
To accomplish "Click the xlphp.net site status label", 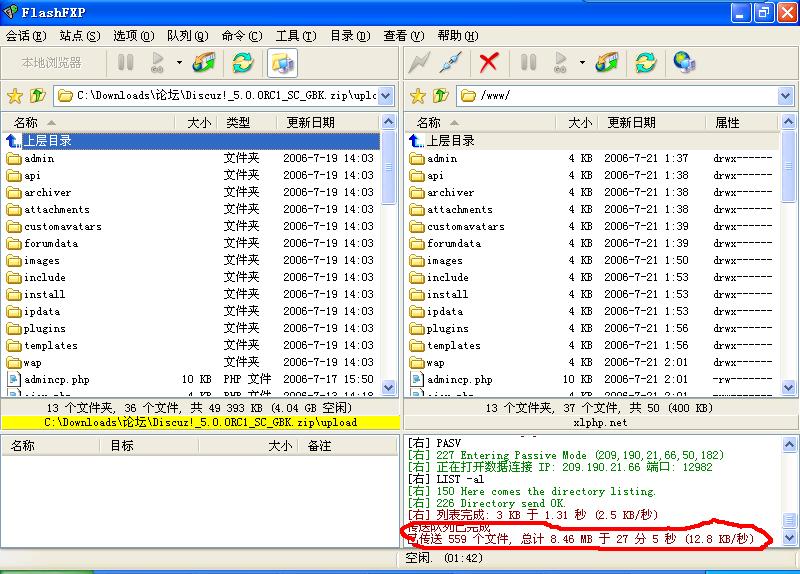I will (600, 422).
